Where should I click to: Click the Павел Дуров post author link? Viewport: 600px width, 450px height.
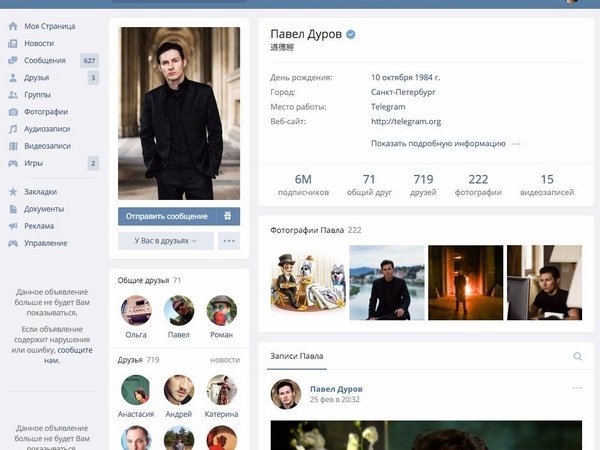336,389
